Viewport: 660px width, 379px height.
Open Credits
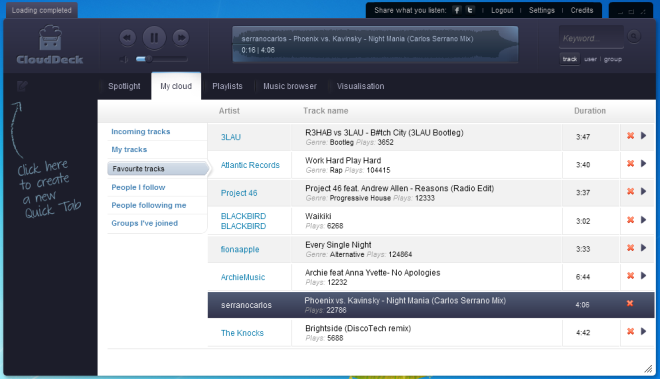click(582, 10)
